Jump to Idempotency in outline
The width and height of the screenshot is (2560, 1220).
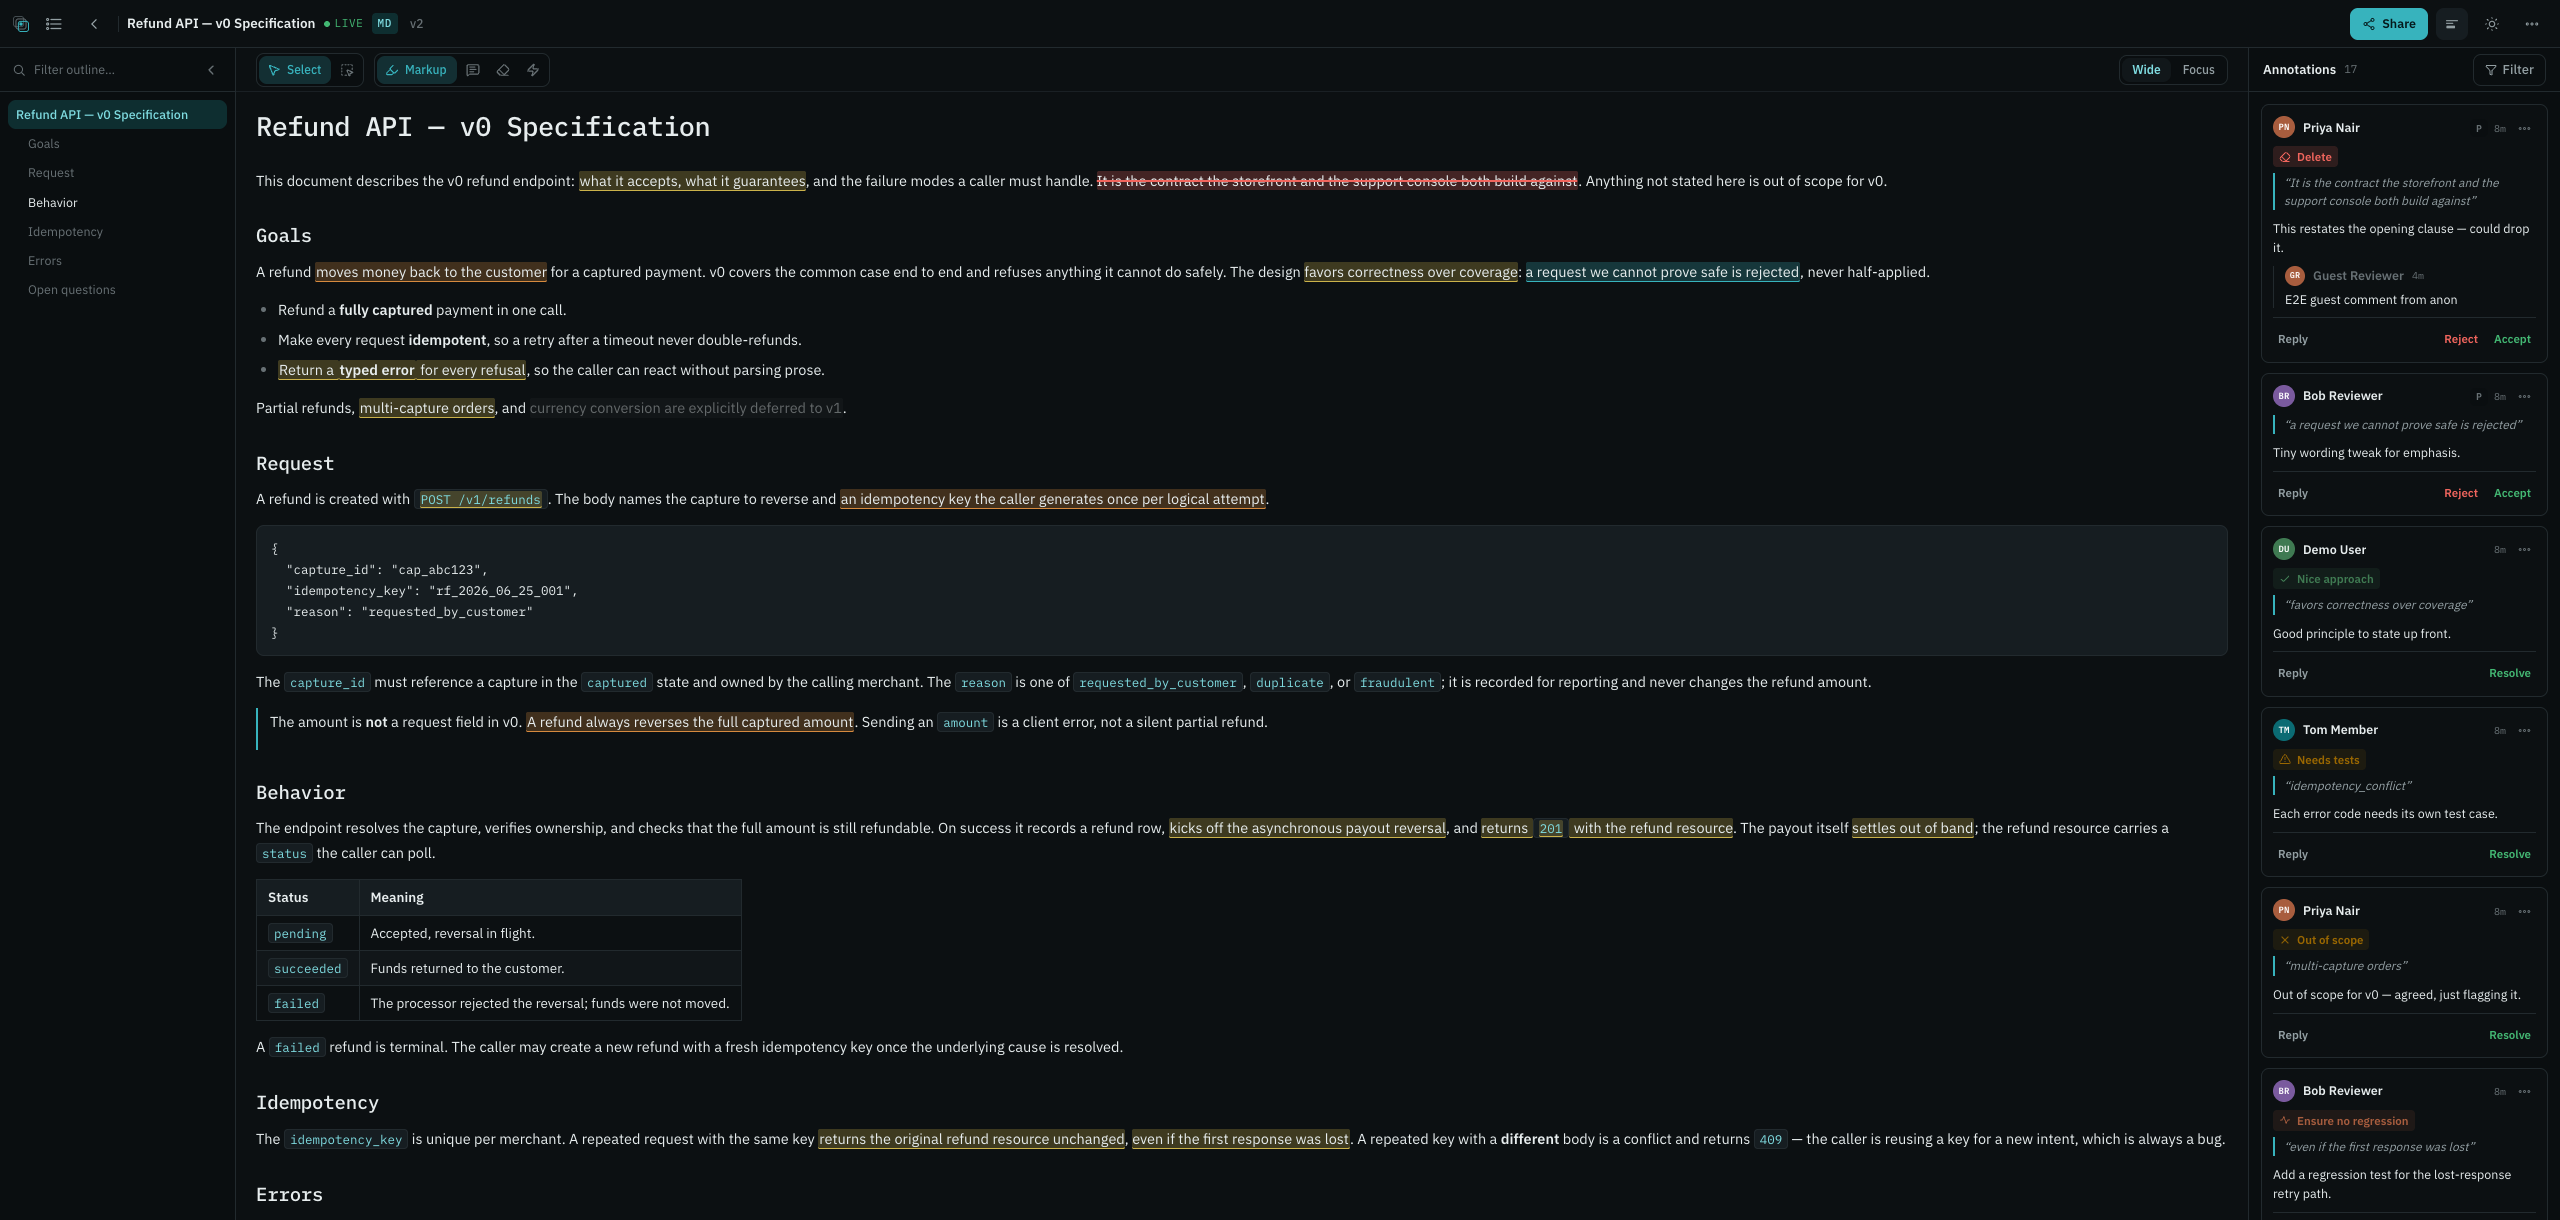coord(65,232)
